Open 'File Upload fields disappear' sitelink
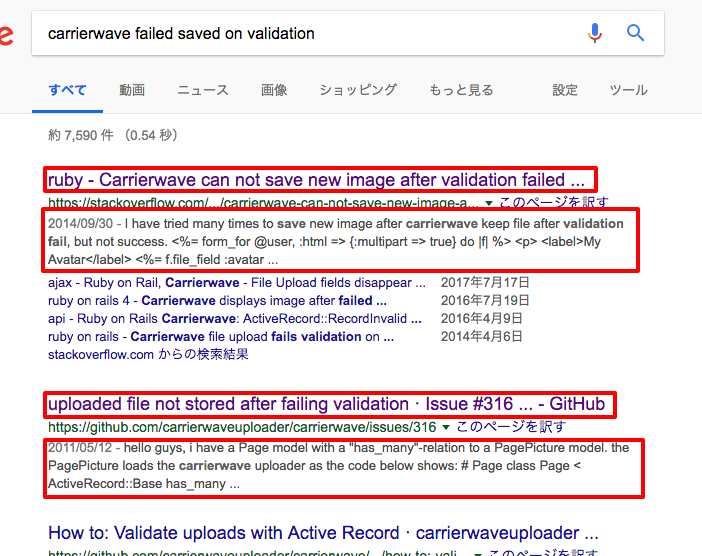The image size is (702, 556). point(237,283)
